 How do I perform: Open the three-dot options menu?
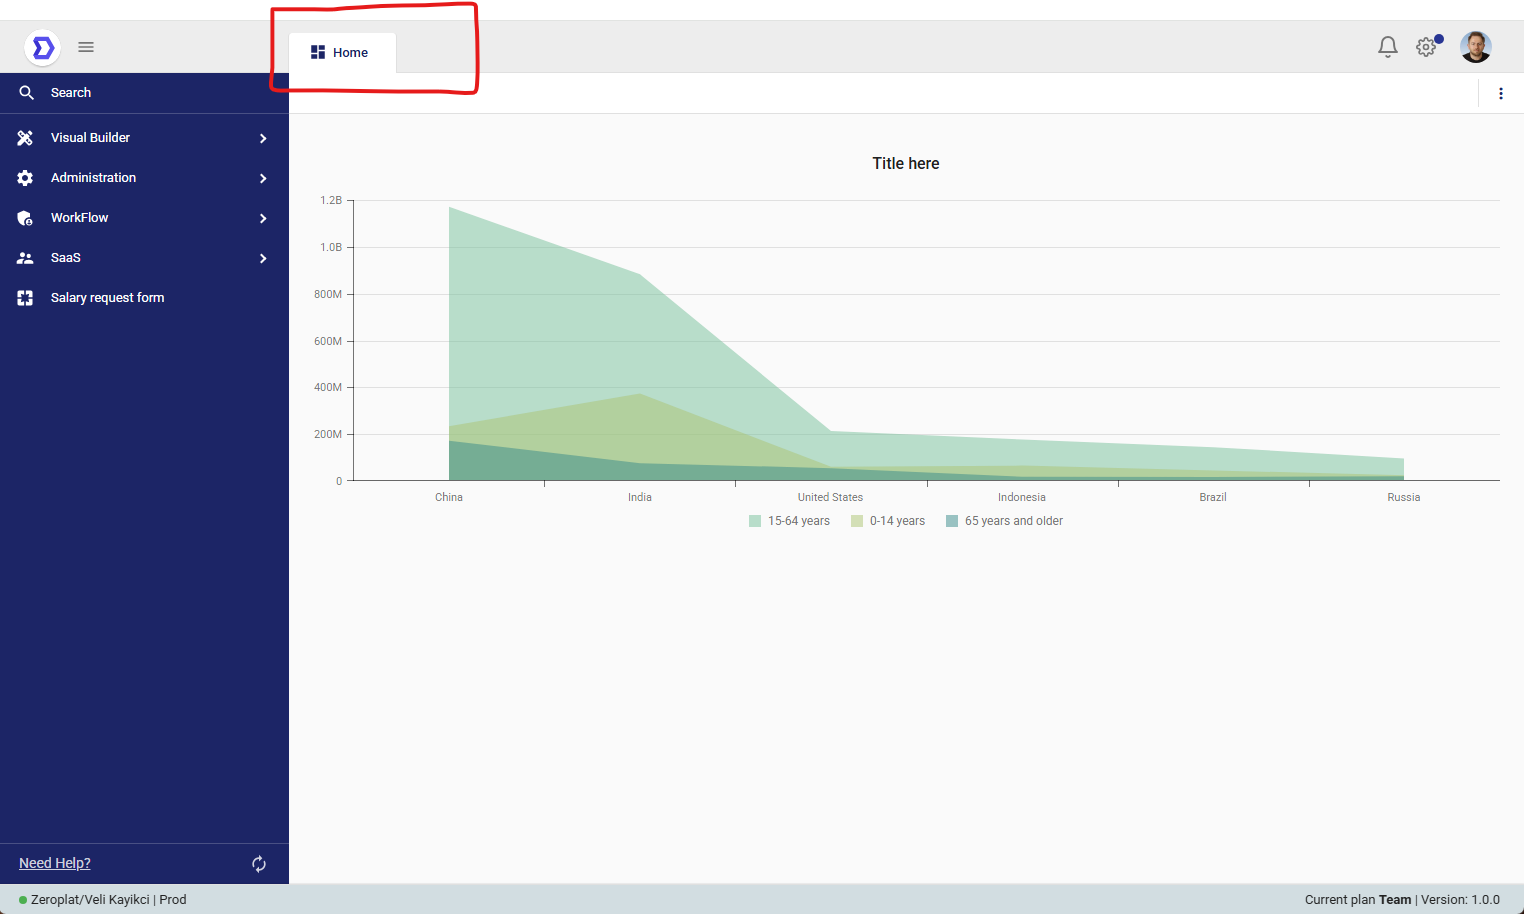click(x=1500, y=93)
